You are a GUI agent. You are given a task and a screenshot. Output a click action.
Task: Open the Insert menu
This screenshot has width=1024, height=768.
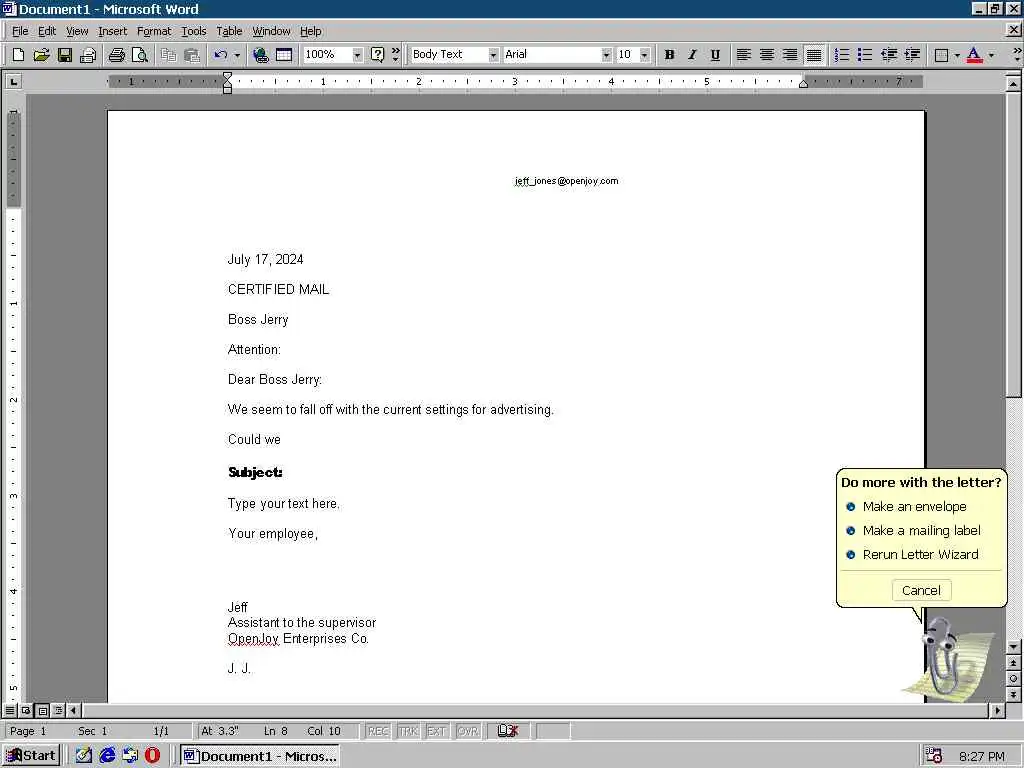[x=112, y=31]
